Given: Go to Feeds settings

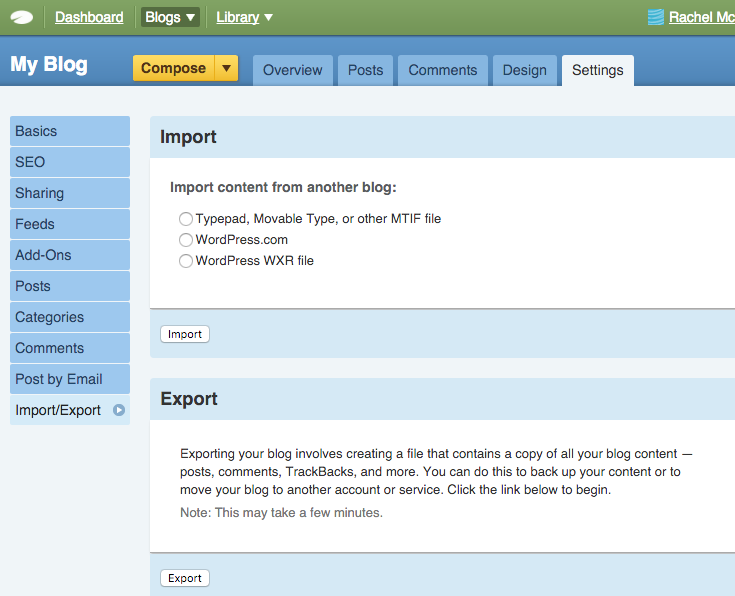Looking at the screenshot, I should click(x=70, y=224).
